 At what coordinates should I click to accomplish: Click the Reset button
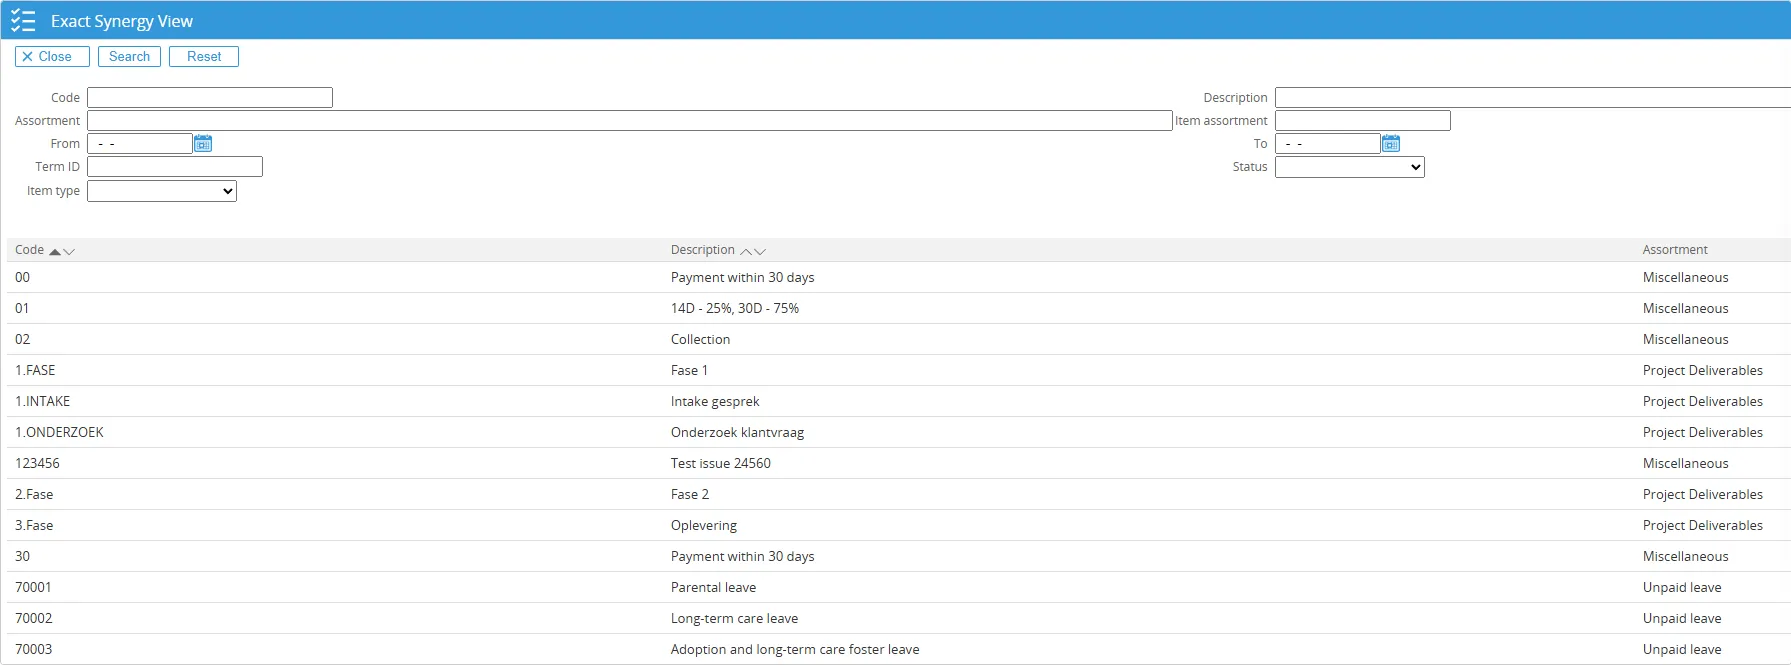pyautogui.click(x=204, y=57)
